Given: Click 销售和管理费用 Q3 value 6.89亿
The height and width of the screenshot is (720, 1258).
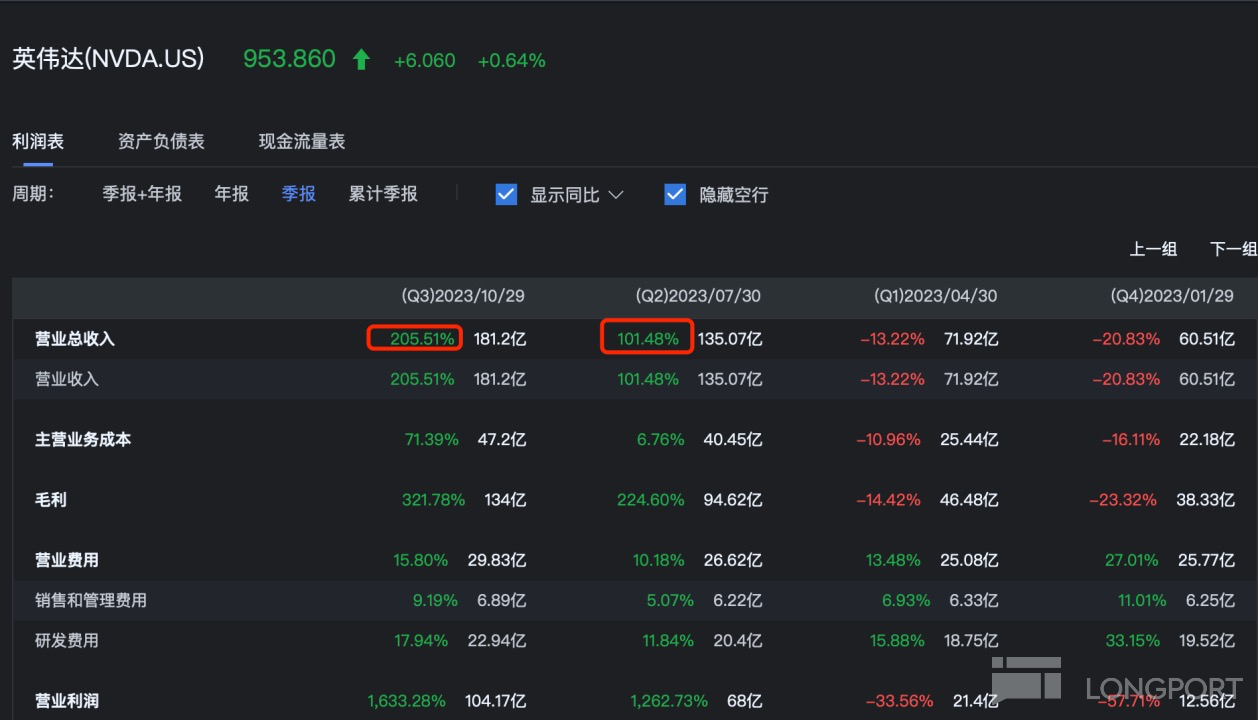Looking at the screenshot, I should tap(501, 600).
